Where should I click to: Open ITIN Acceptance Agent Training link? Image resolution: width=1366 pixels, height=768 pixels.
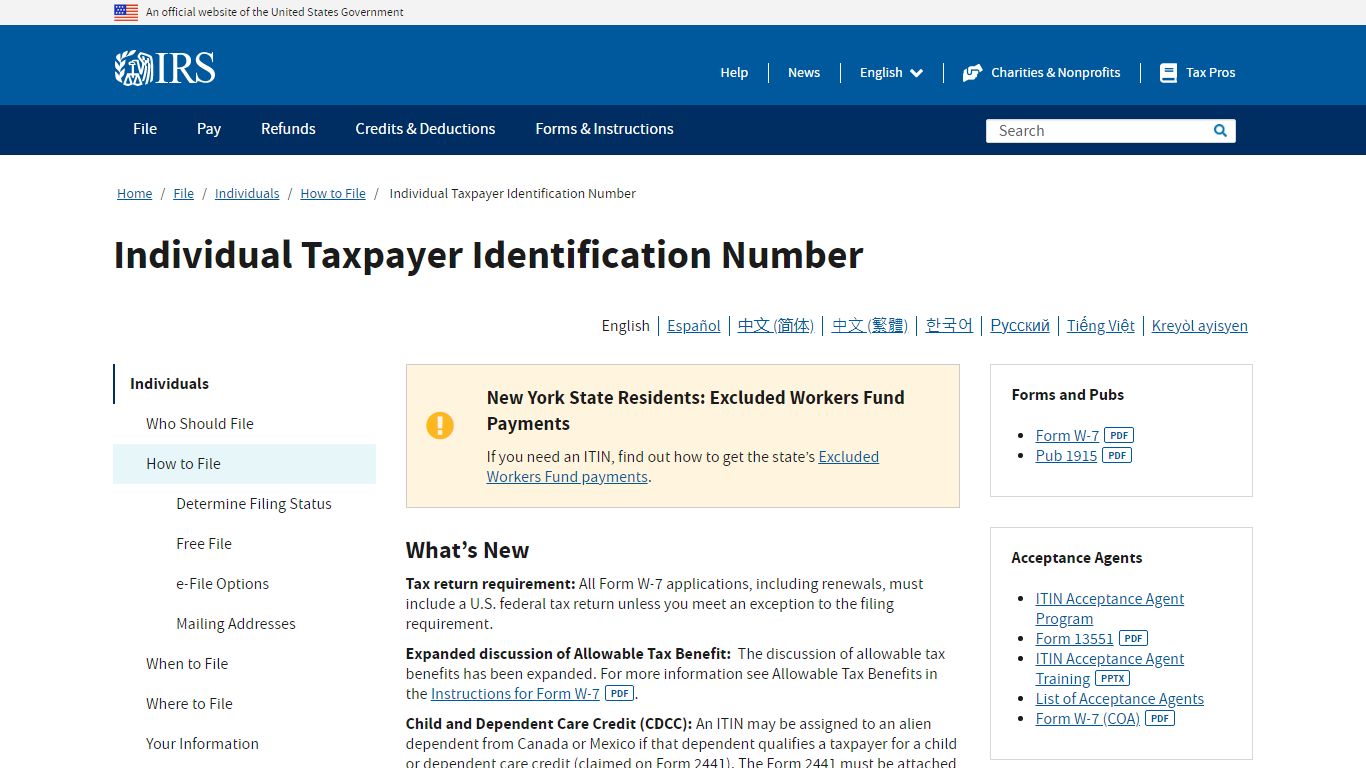1110,669
